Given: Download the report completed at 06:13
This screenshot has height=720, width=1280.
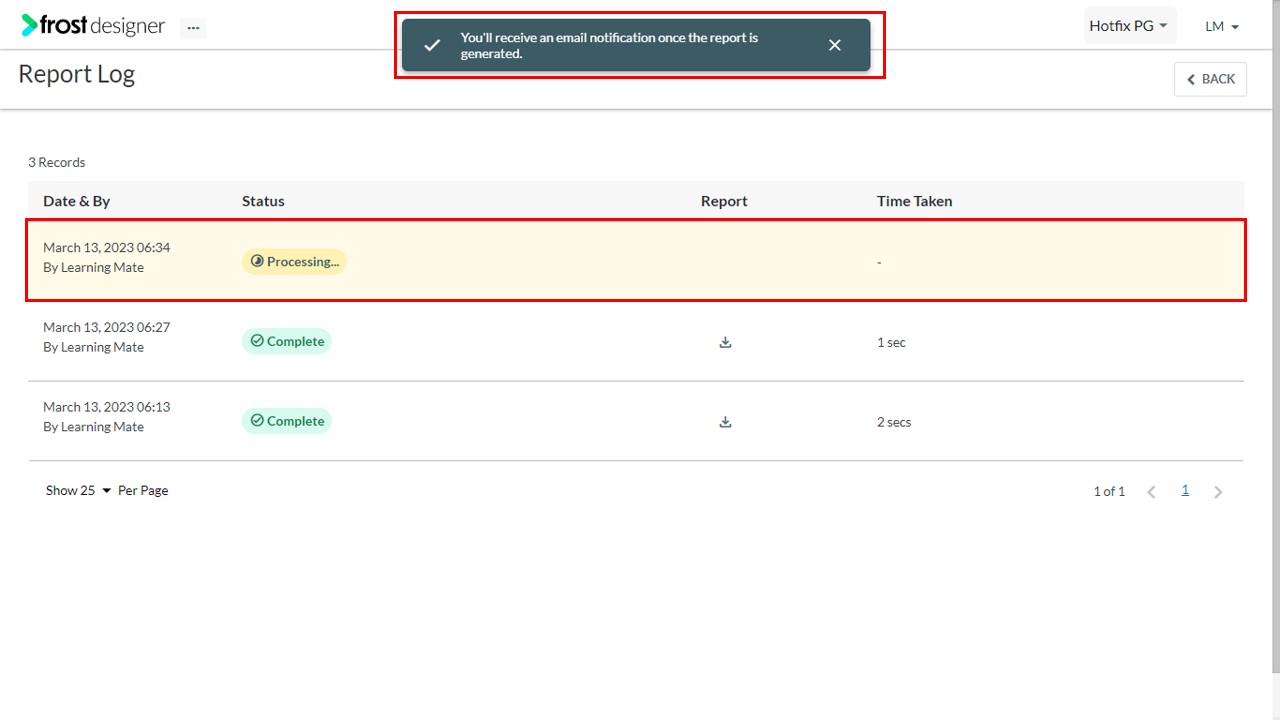Looking at the screenshot, I should click(725, 421).
